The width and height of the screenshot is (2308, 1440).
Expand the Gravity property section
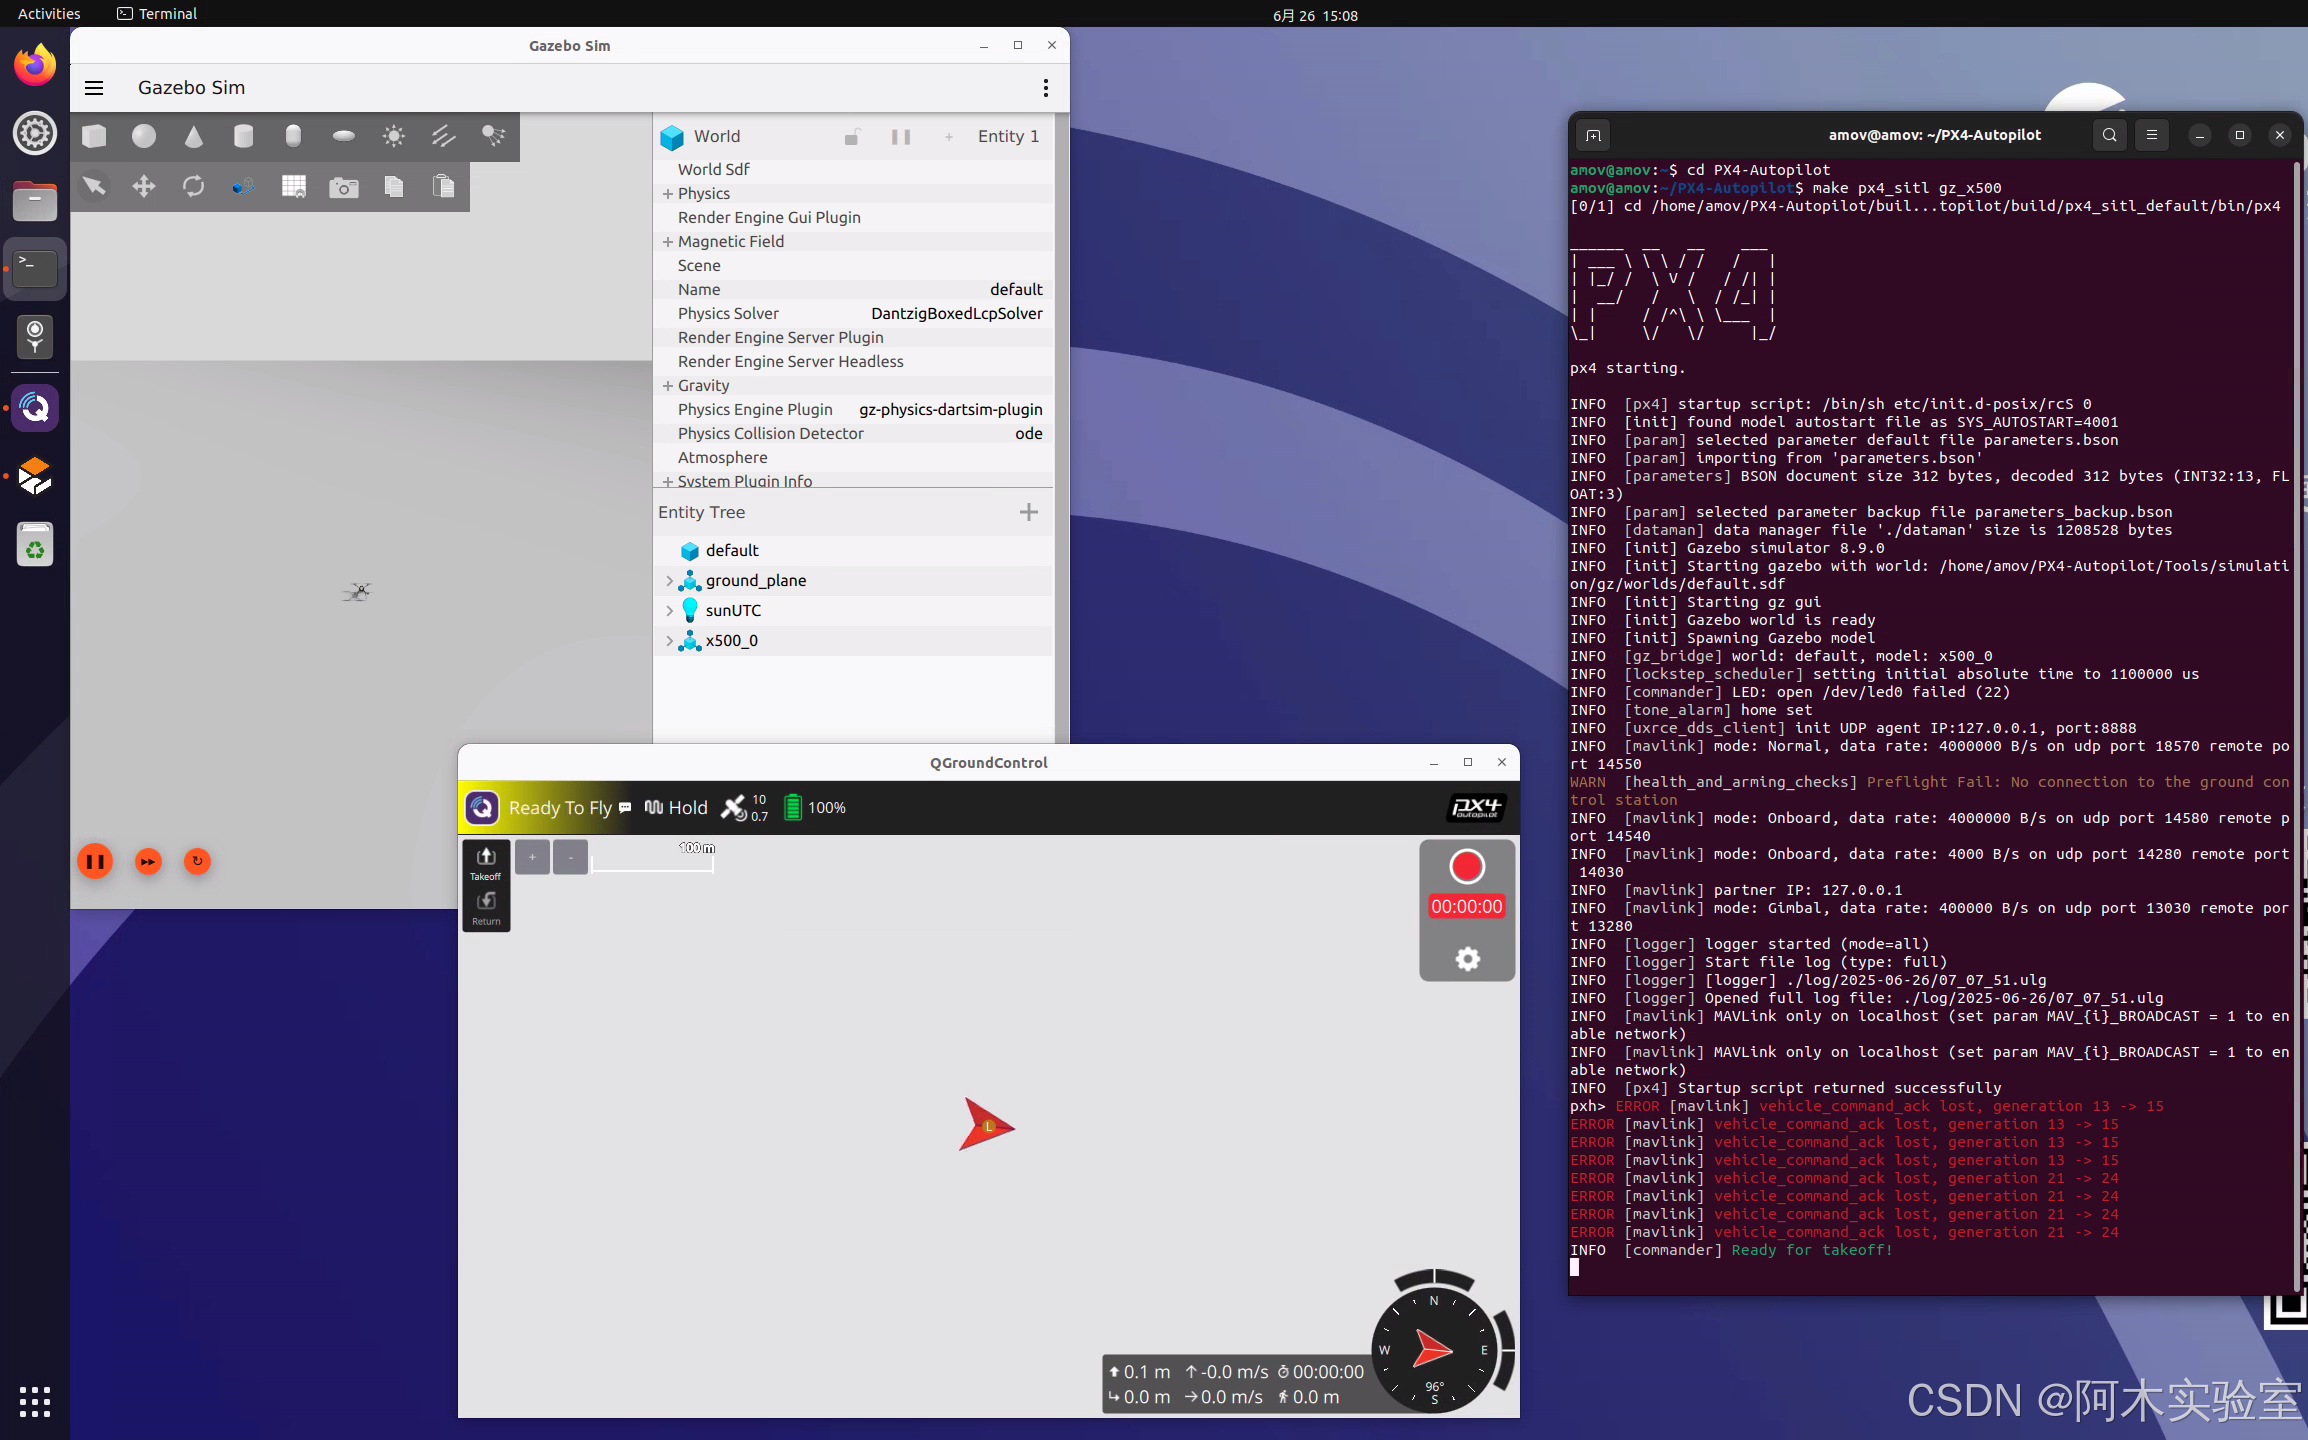click(667, 385)
